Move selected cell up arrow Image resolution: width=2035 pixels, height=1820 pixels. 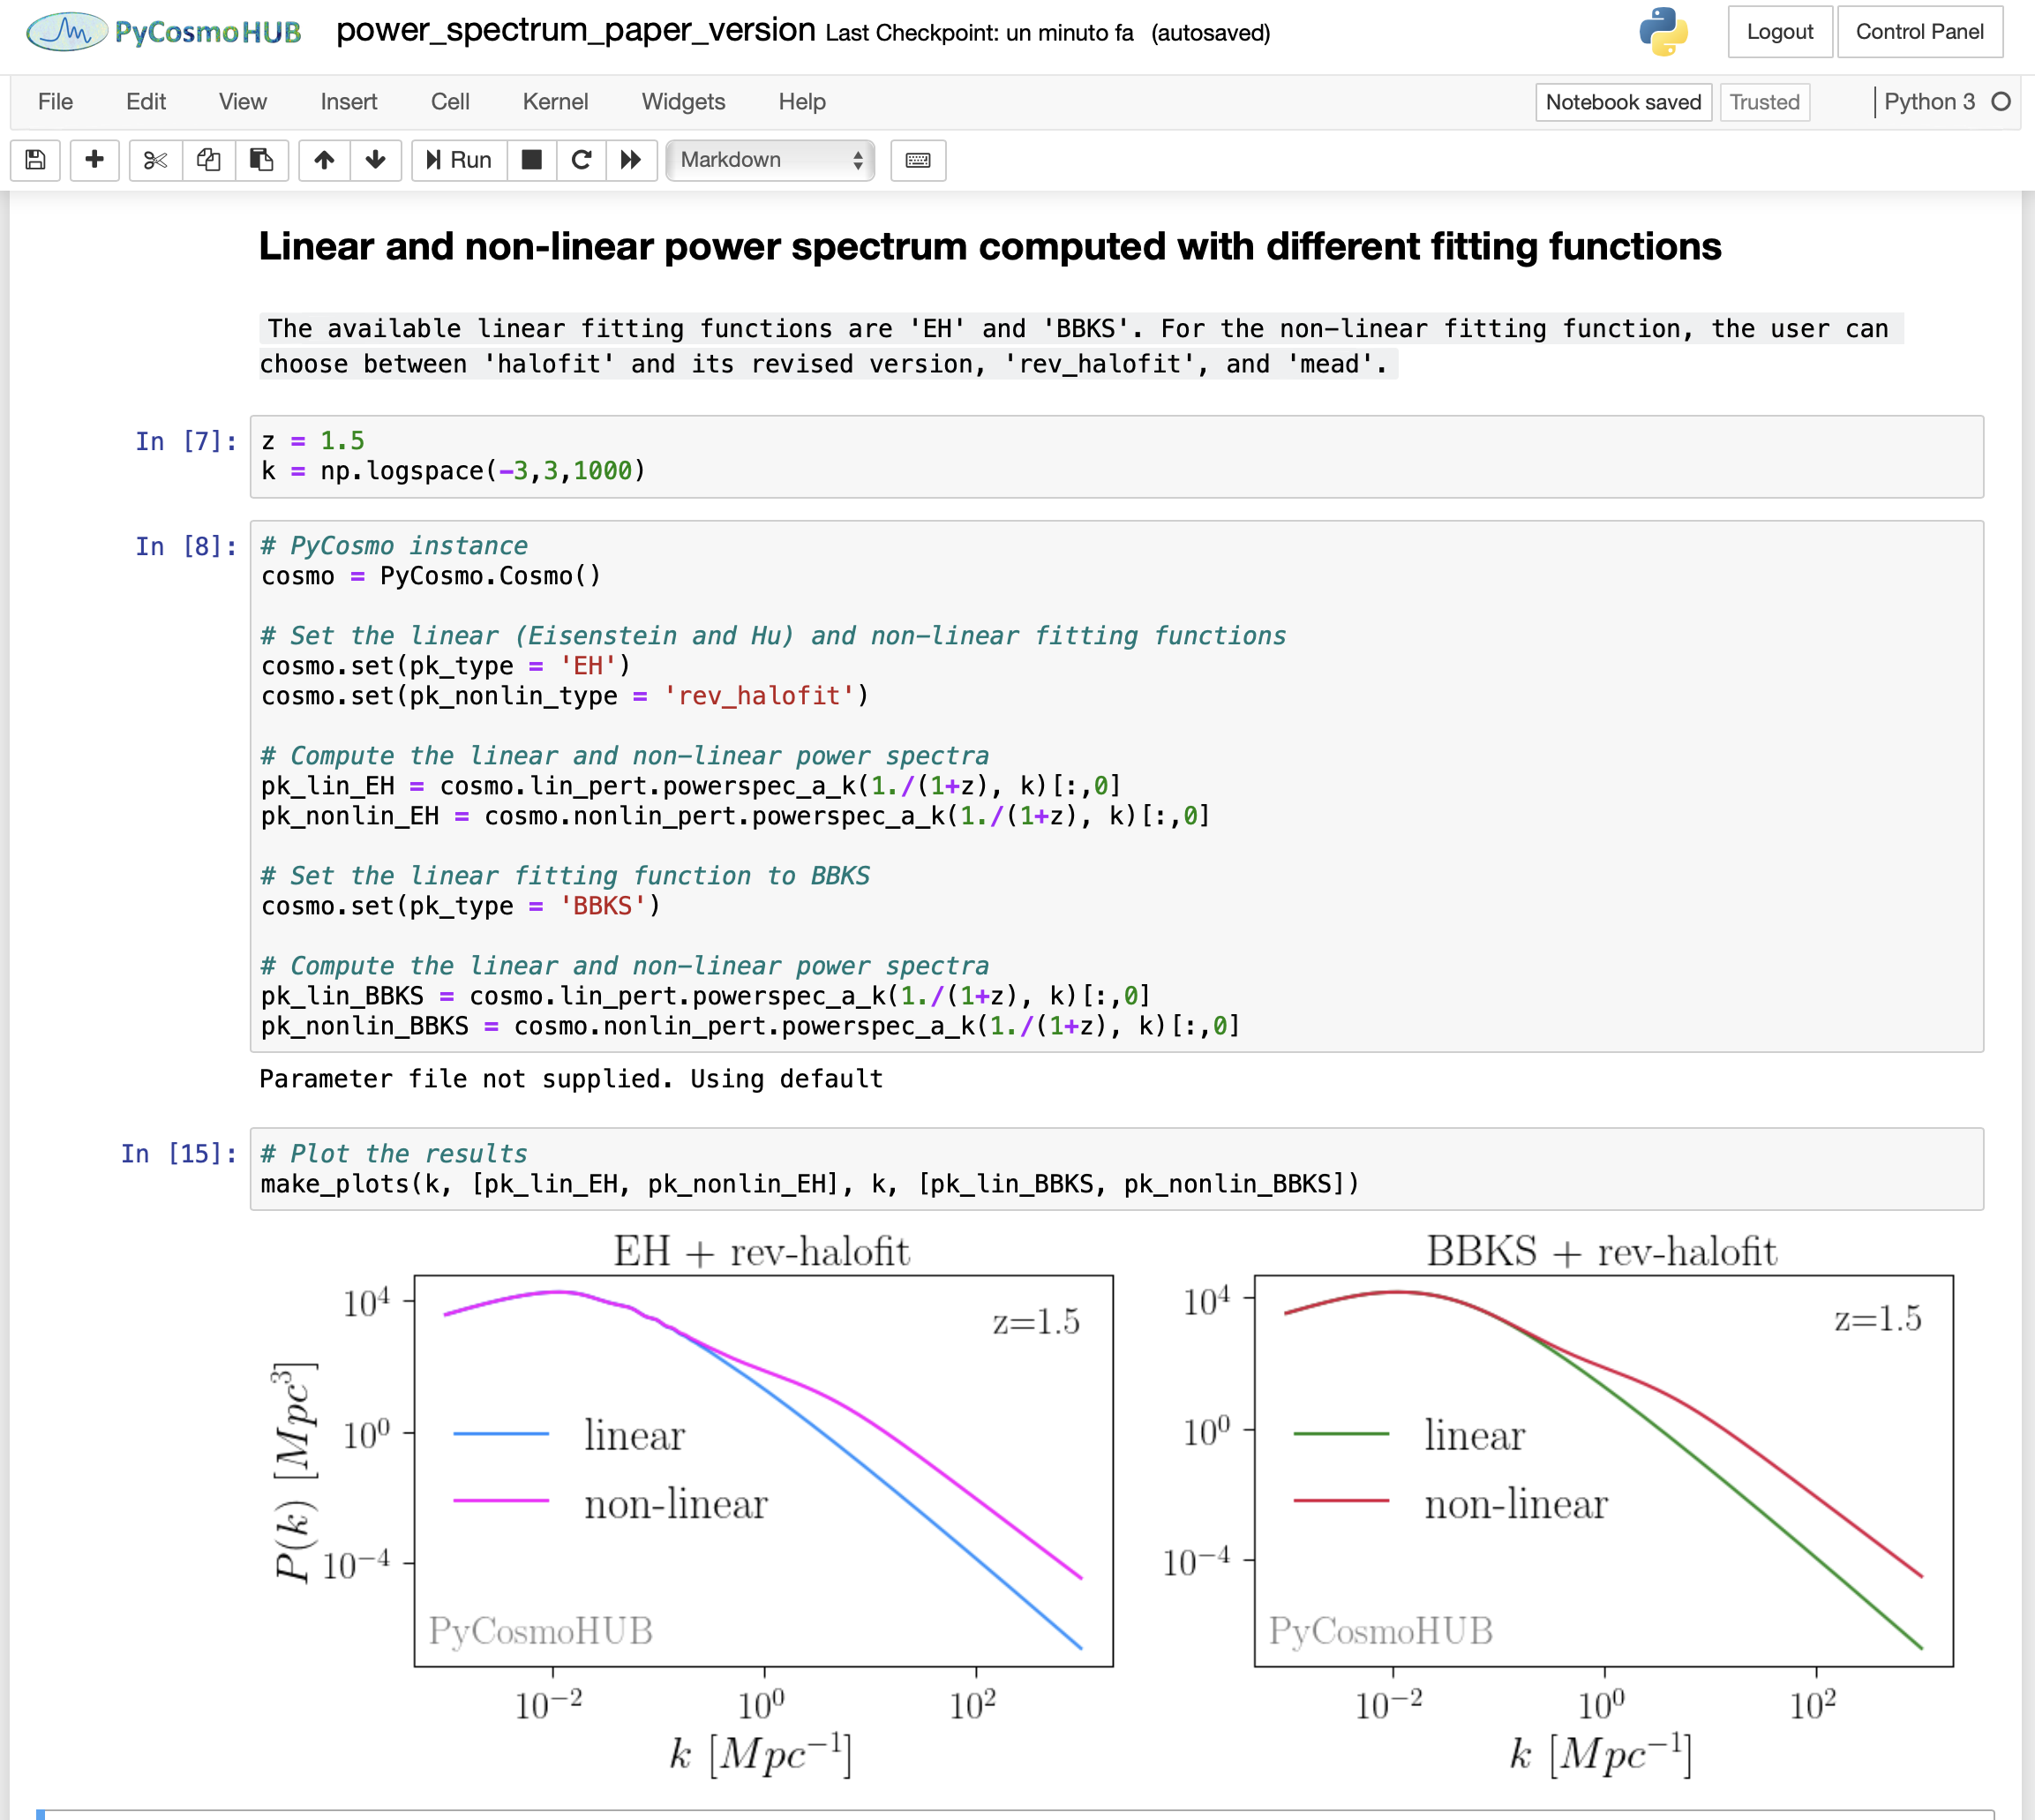coord(324,160)
